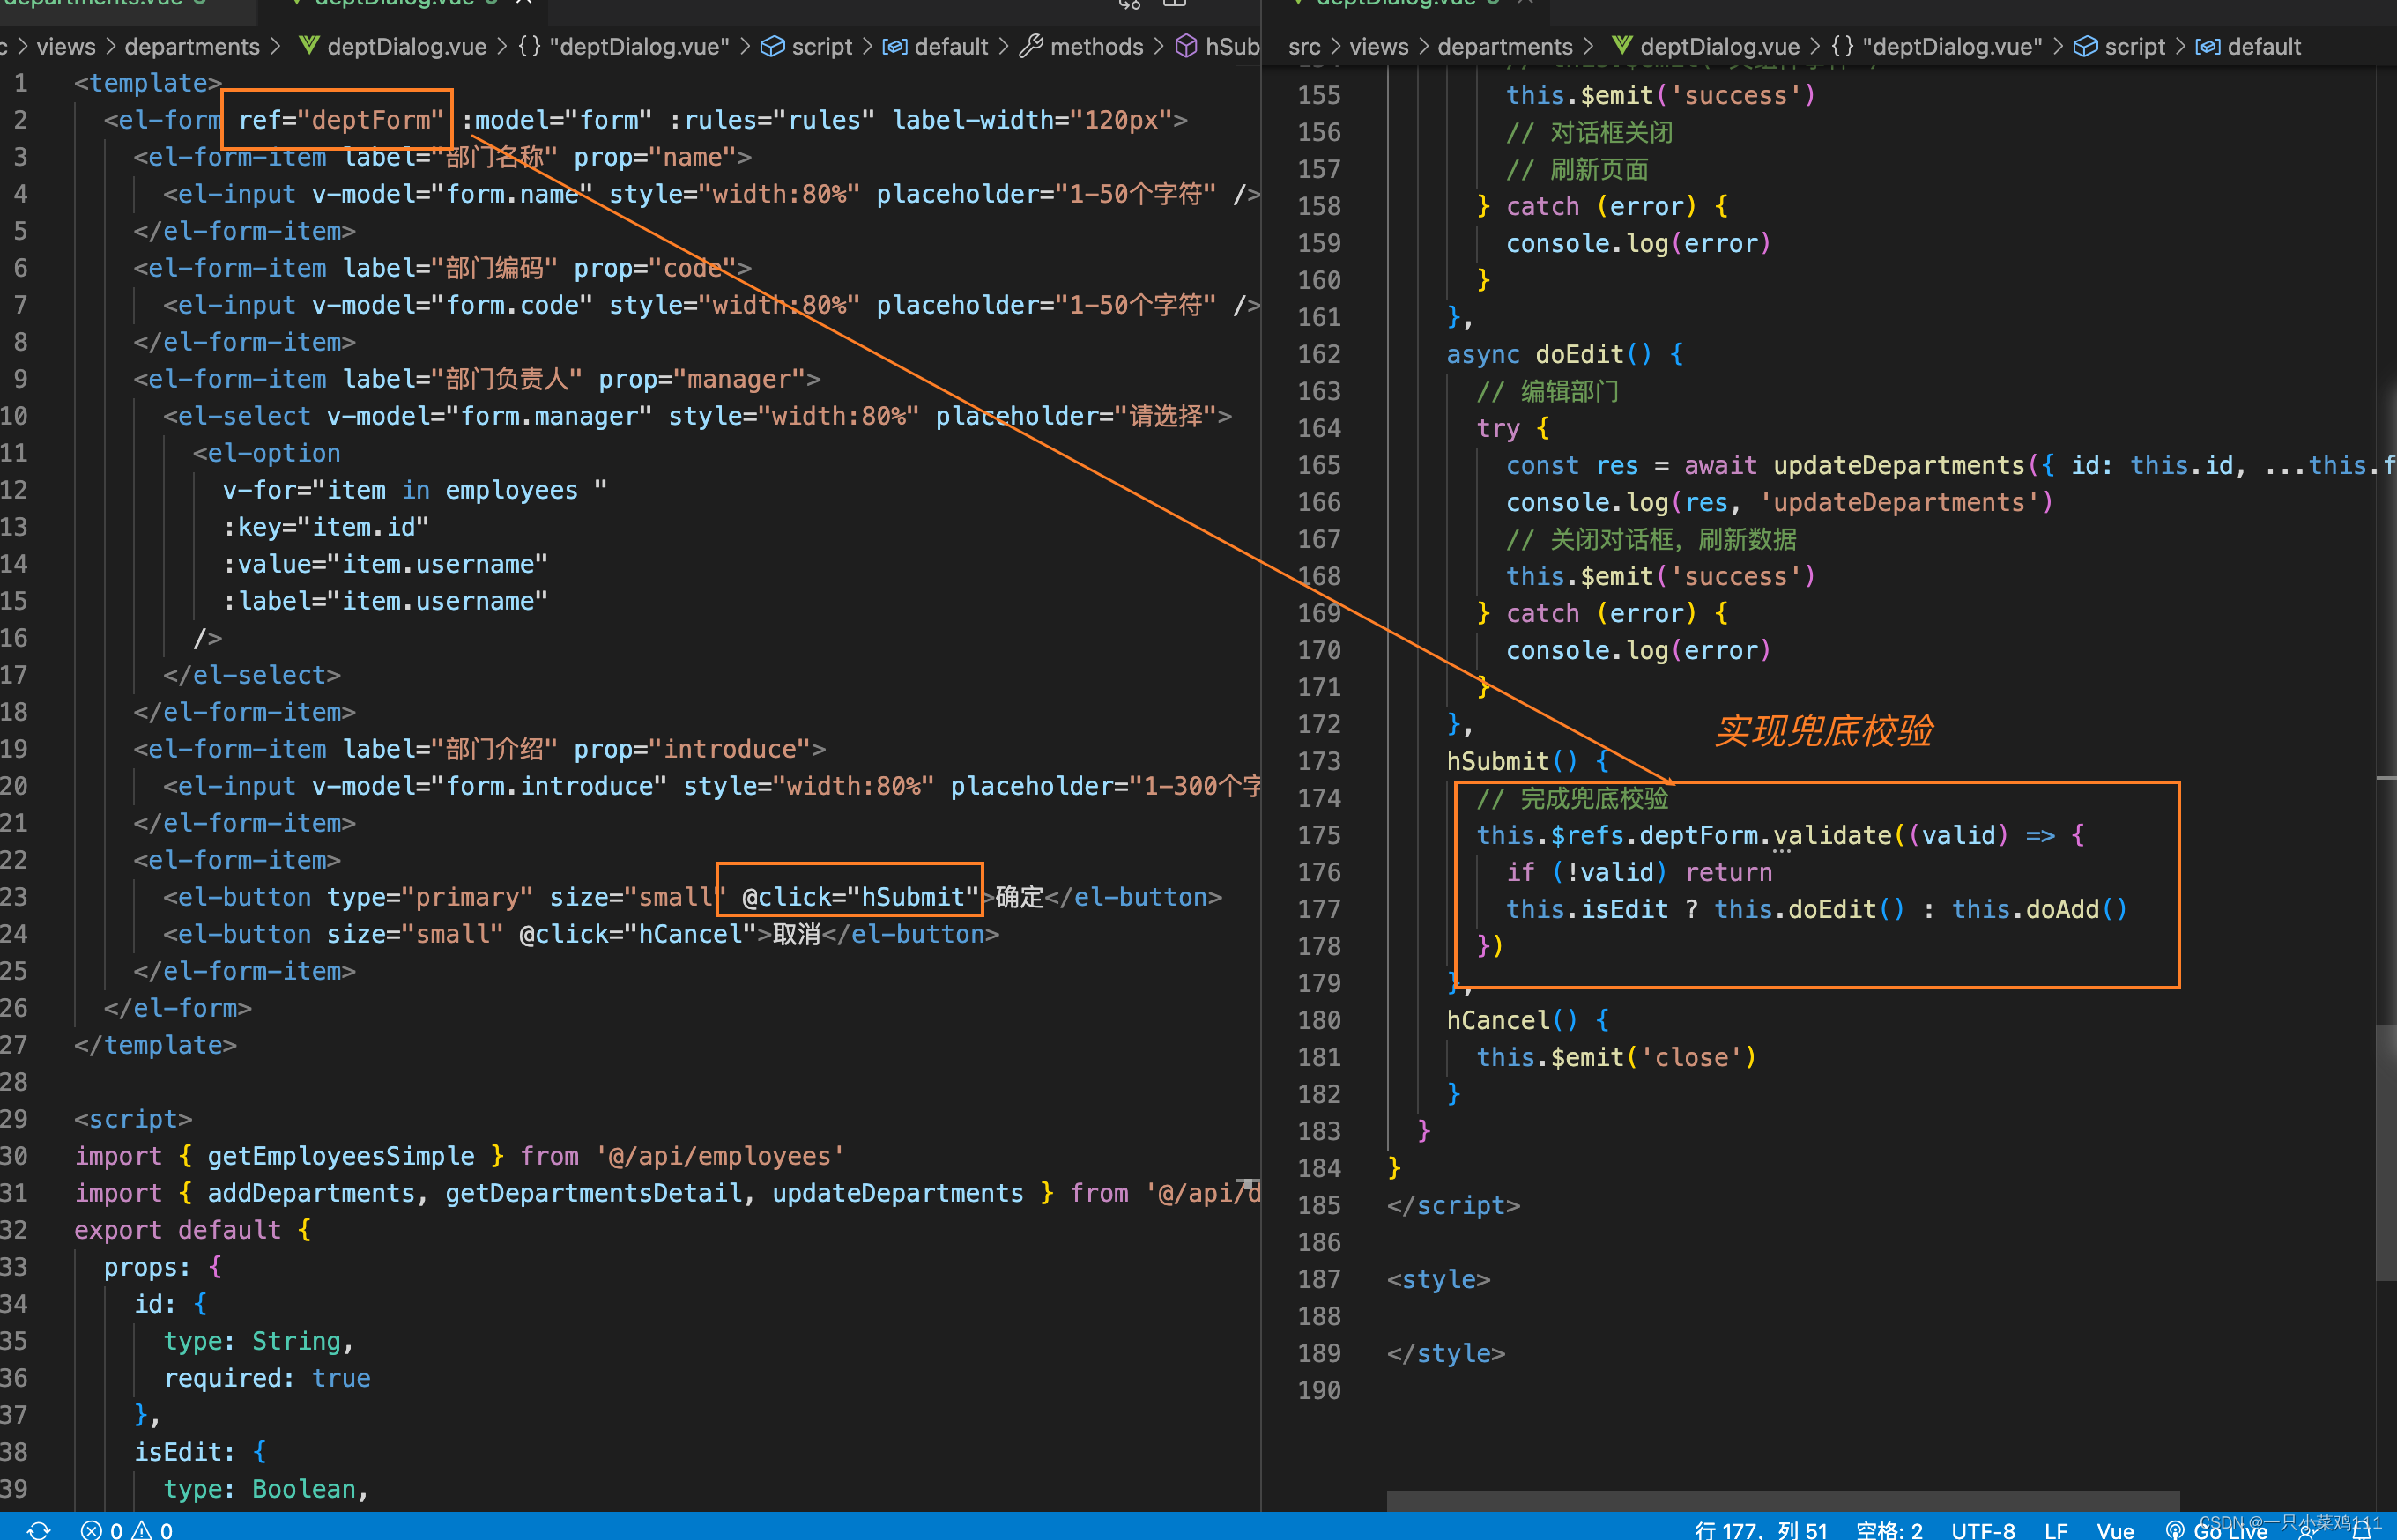Viewport: 2397px width, 1540px height.
Task: Click the Vue icon in left breadcrumb
Action: (309, 46)
